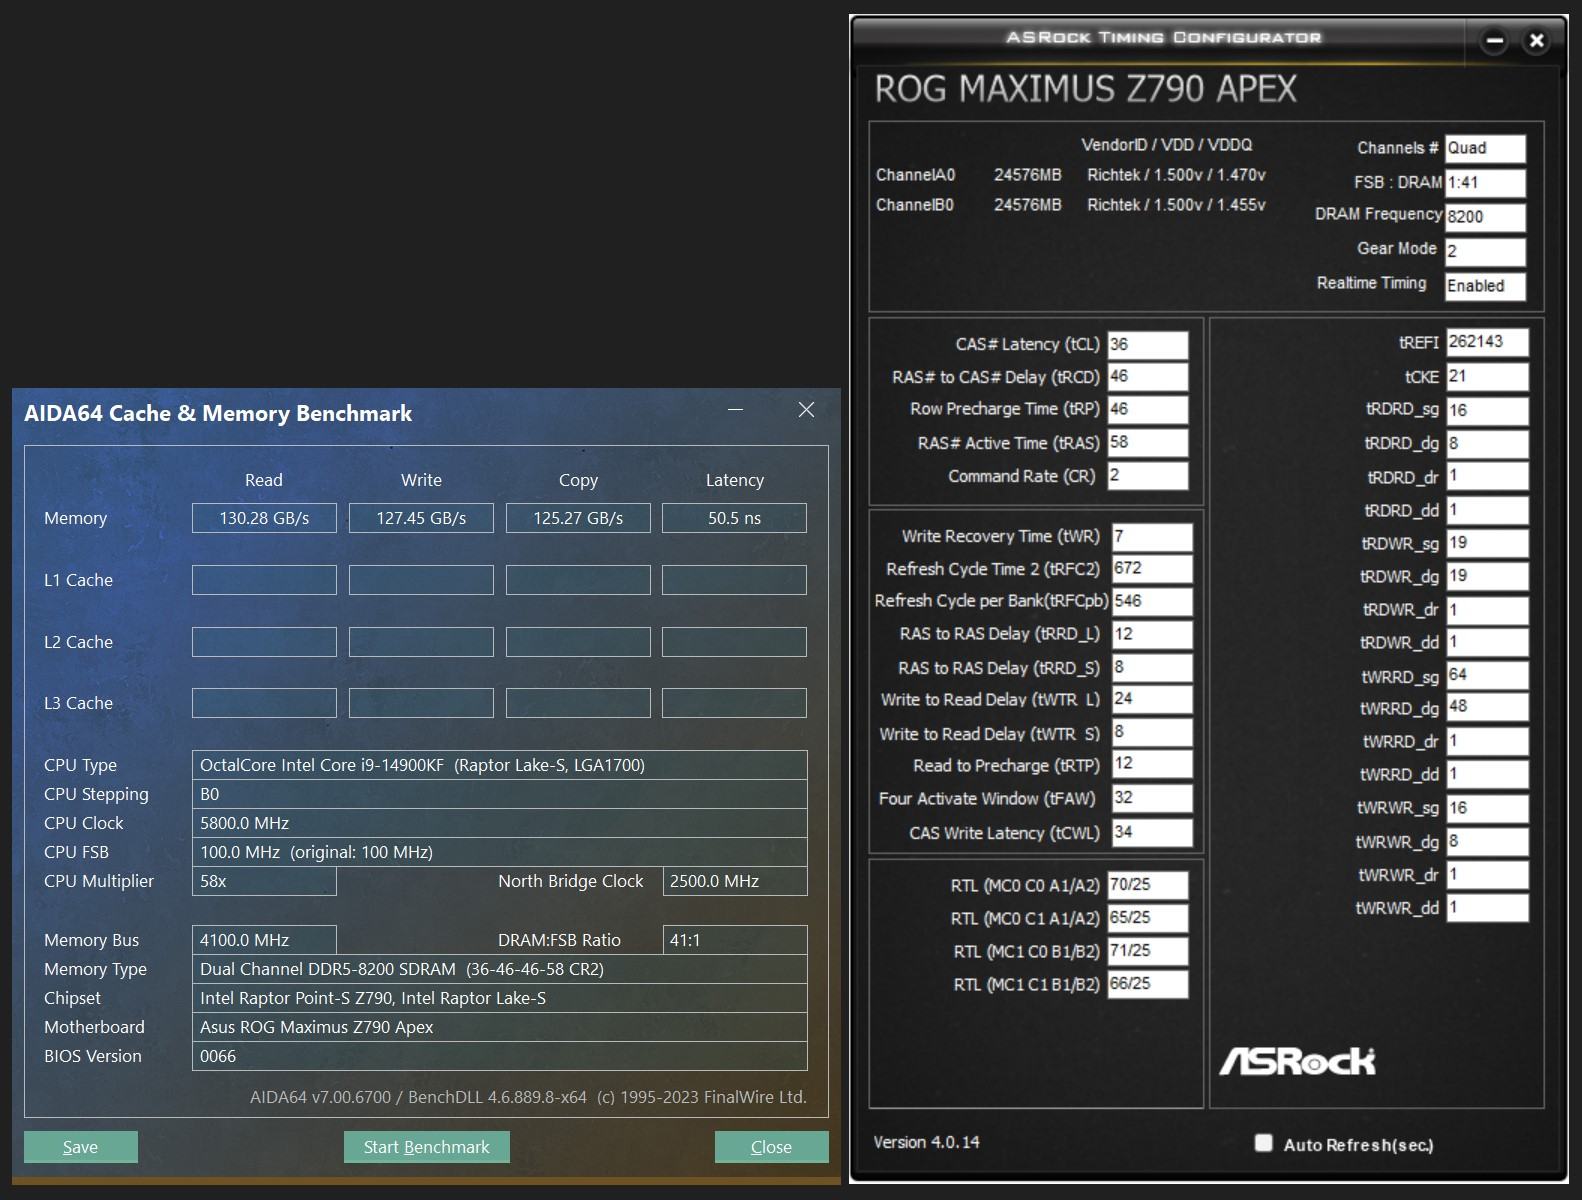Select the CAS Write Latency (tCWL) field
This screenshot has height=1200, width=1582.
click(1152, 833)
